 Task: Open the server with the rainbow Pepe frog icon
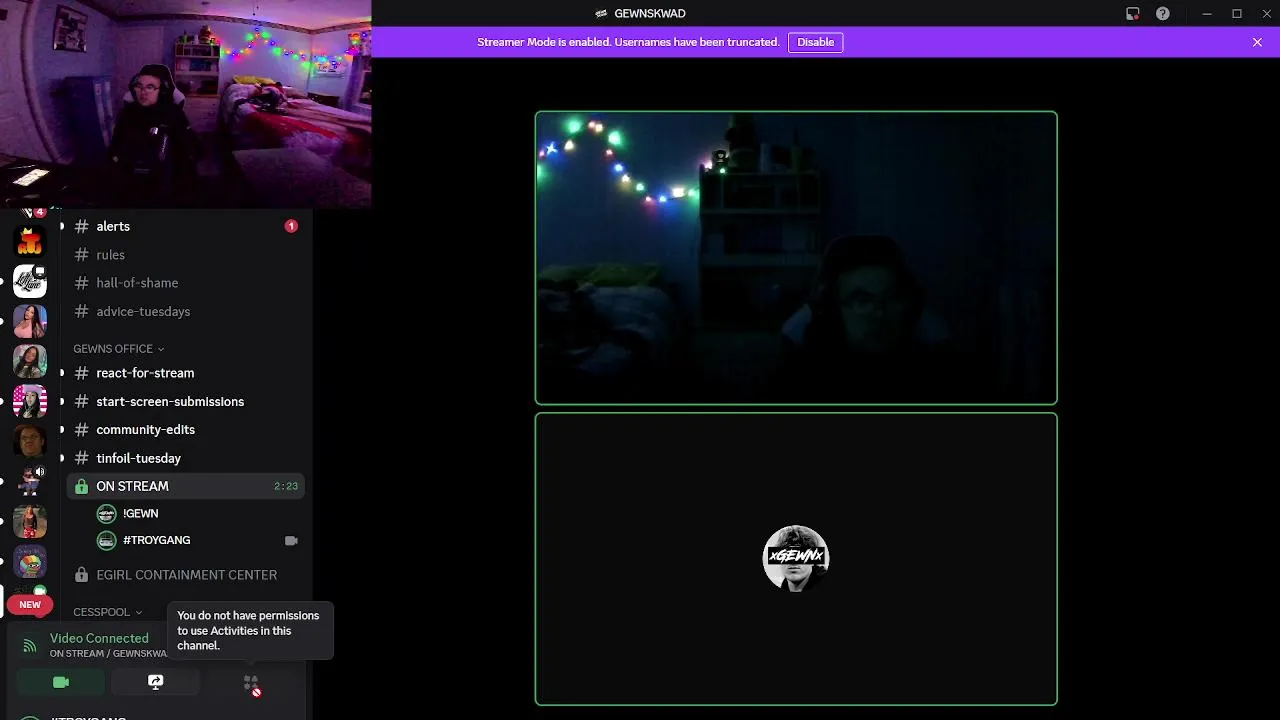(30, 561)
